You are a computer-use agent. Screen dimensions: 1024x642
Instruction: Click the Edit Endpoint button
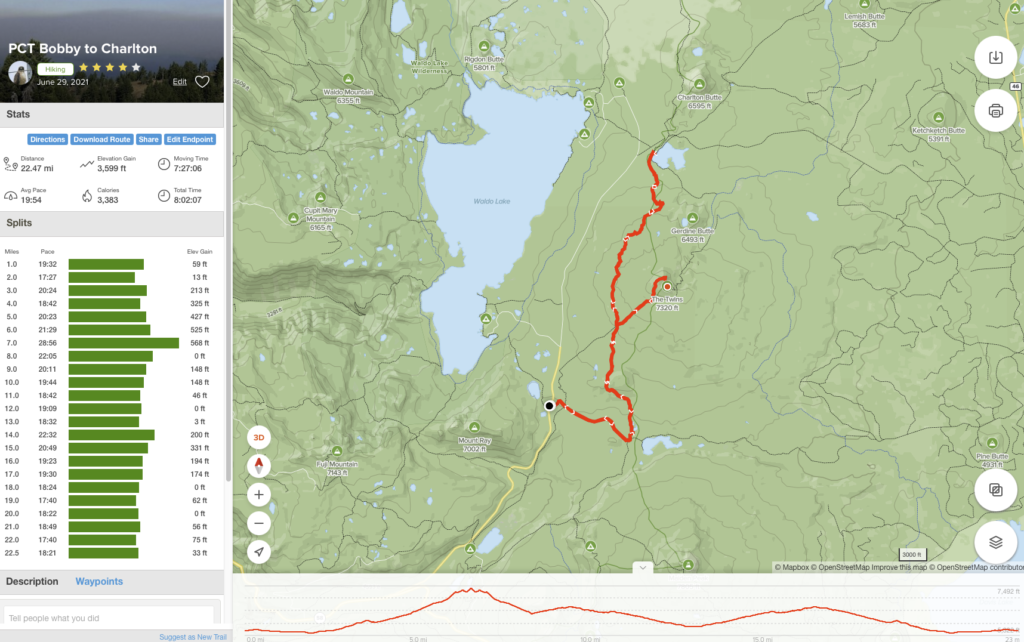click(189, 139)
